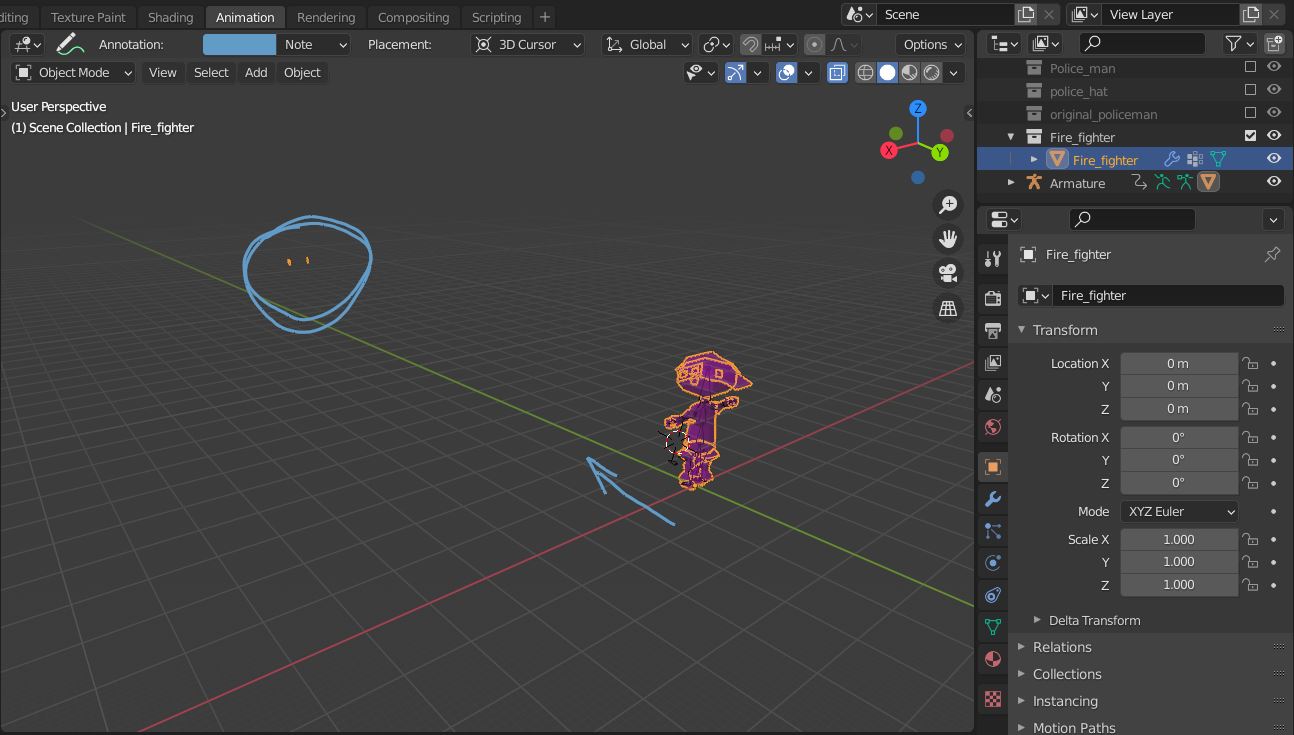
Task: Open the Object Constraint properties tab
Action: [x=993, y=595]
